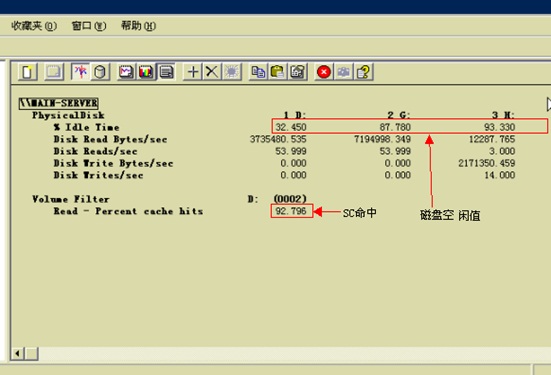Click the horizontal scrollbar left arrow
Screen dimensions: 551x375
tap(18, 353)
